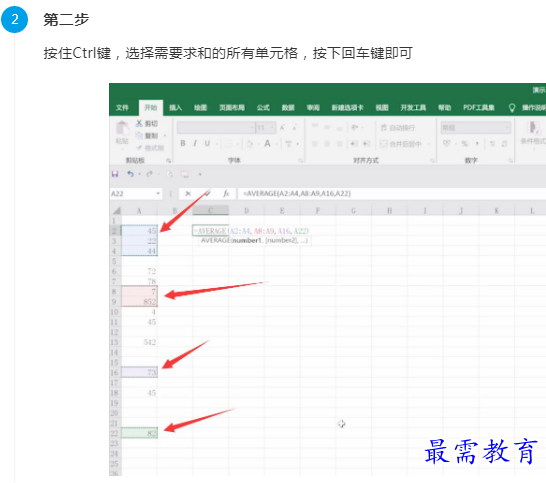Click the Accounting currency format icon

tap(447, 143)
